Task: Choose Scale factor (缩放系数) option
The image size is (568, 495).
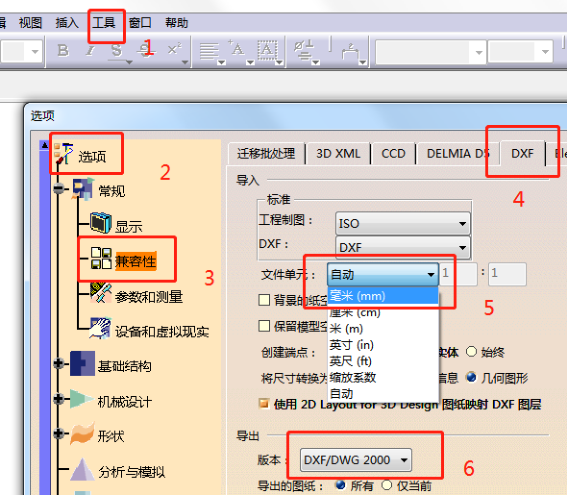Action: point(383,377)
